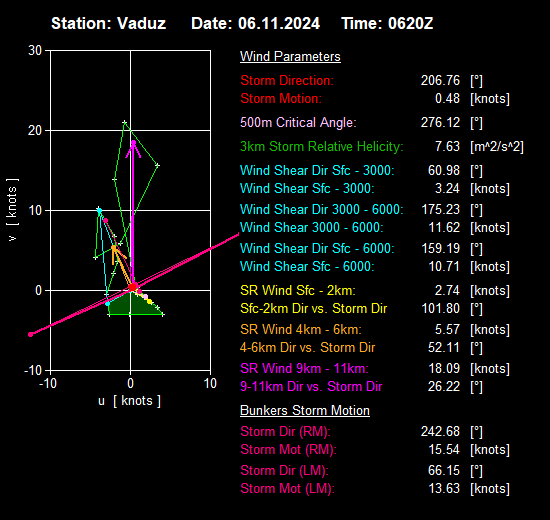Click the Wind Parameters heading
The image size is (550, 520).
pyautogui.click(x=290, y=56)
